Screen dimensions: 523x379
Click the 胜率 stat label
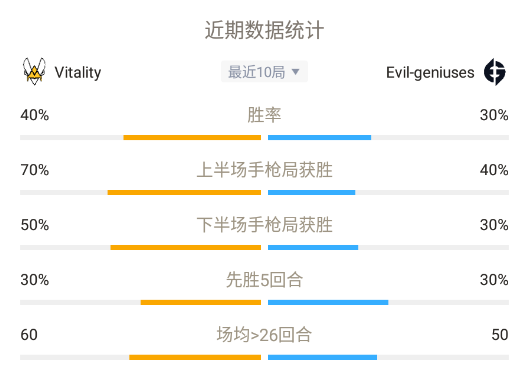click(x=264, y=115)
